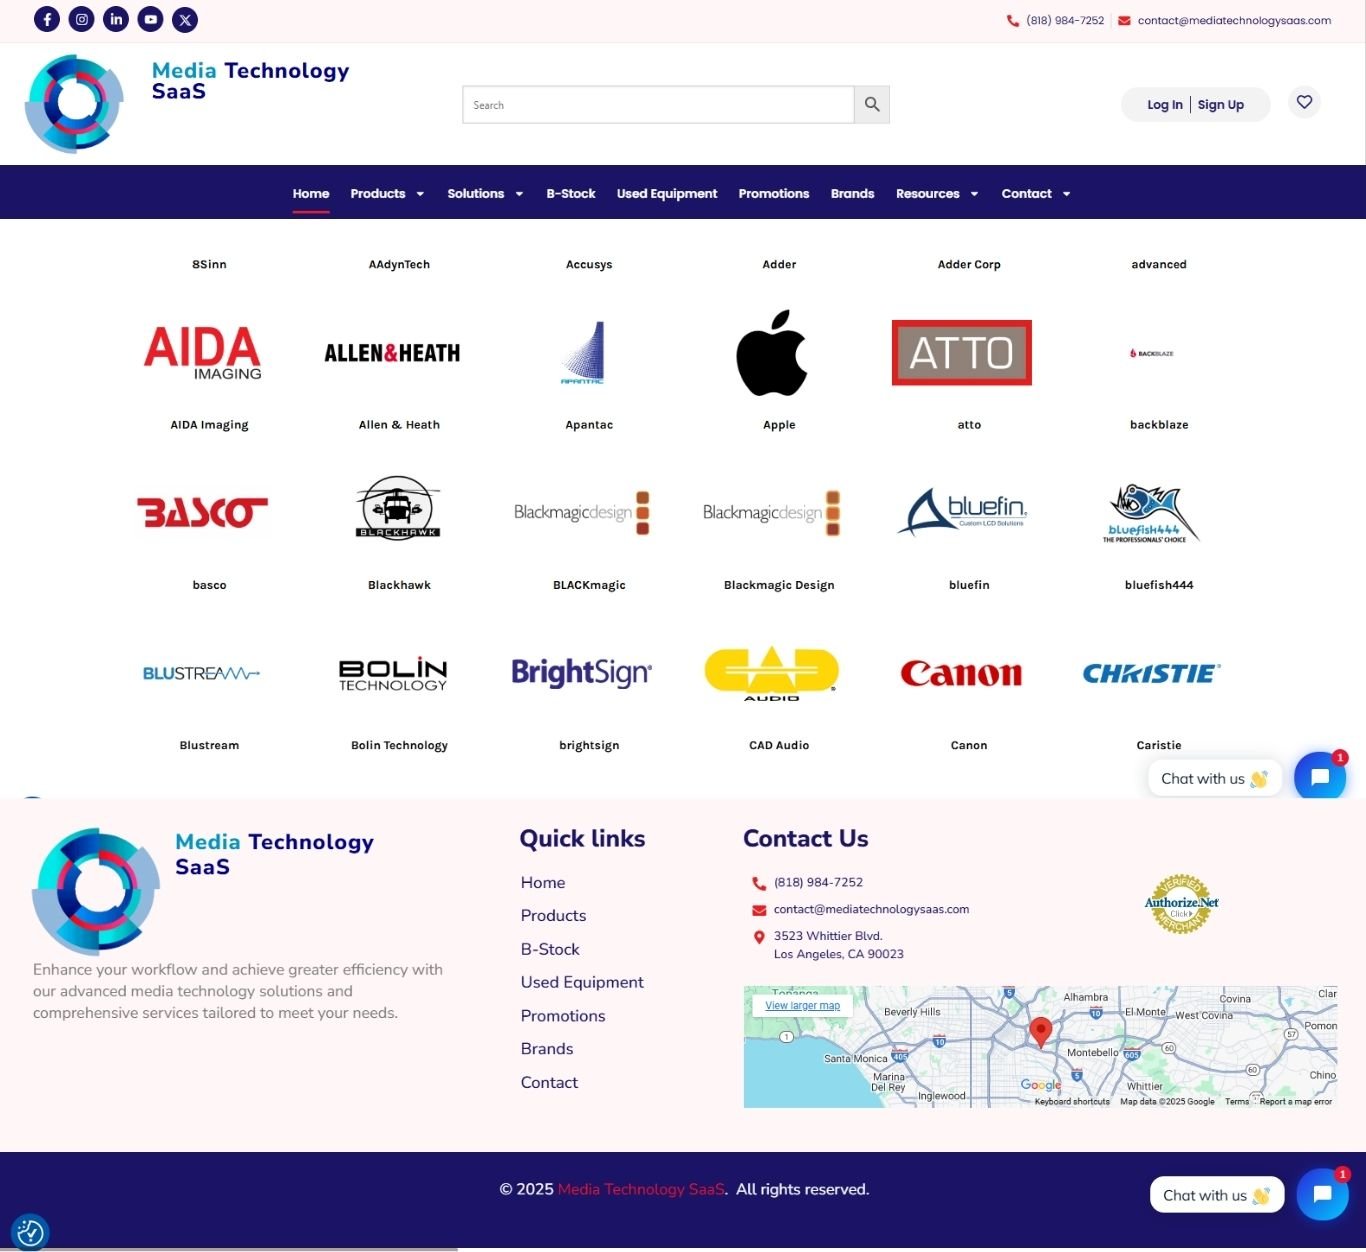Expand the Solutions menu dropdown arrow
The image size is (1366, 1252).
519,194
